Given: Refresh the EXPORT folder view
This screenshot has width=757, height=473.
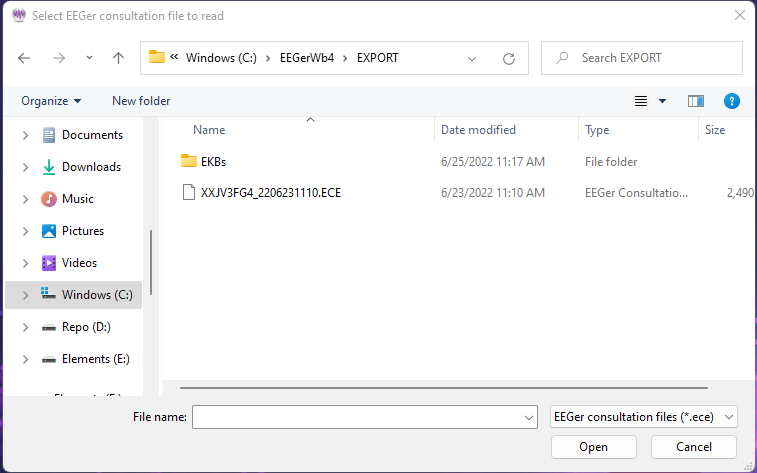Looking at the screenshot, I should pyautogui.click(x=509, y=58).
